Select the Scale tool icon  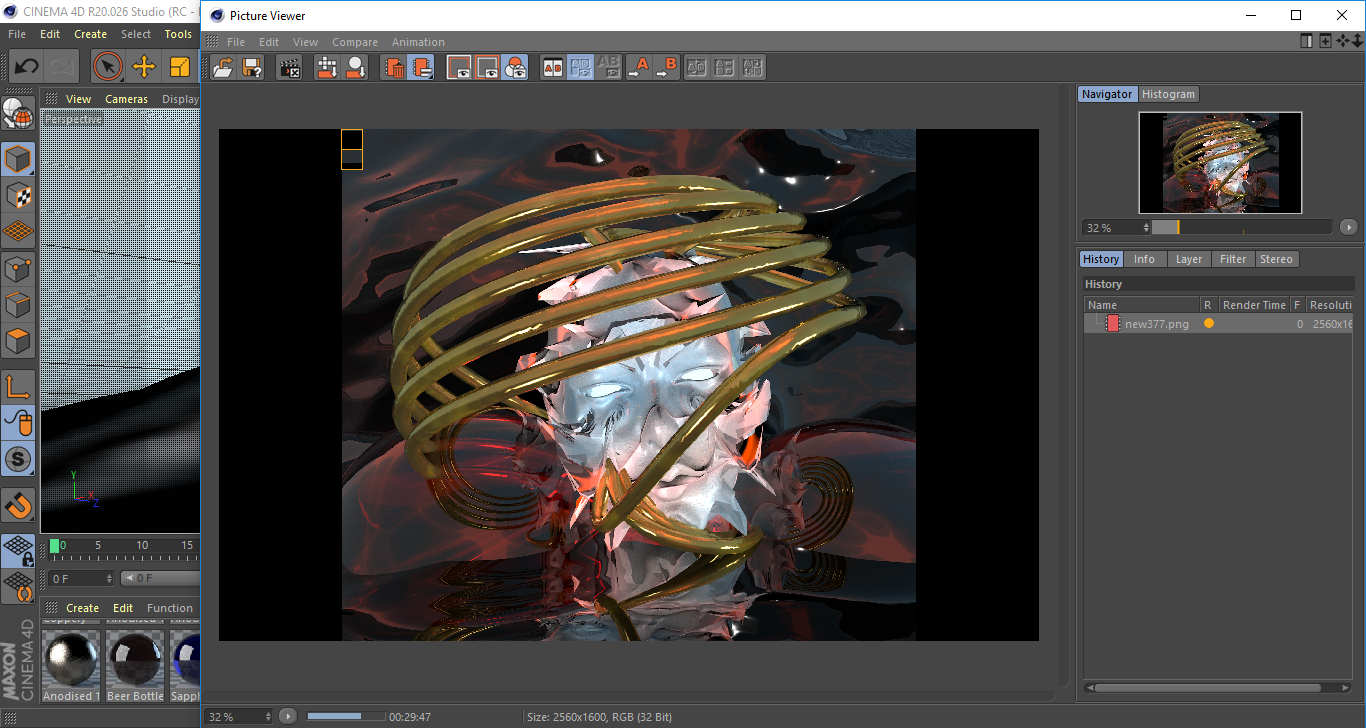coord(179,67)
